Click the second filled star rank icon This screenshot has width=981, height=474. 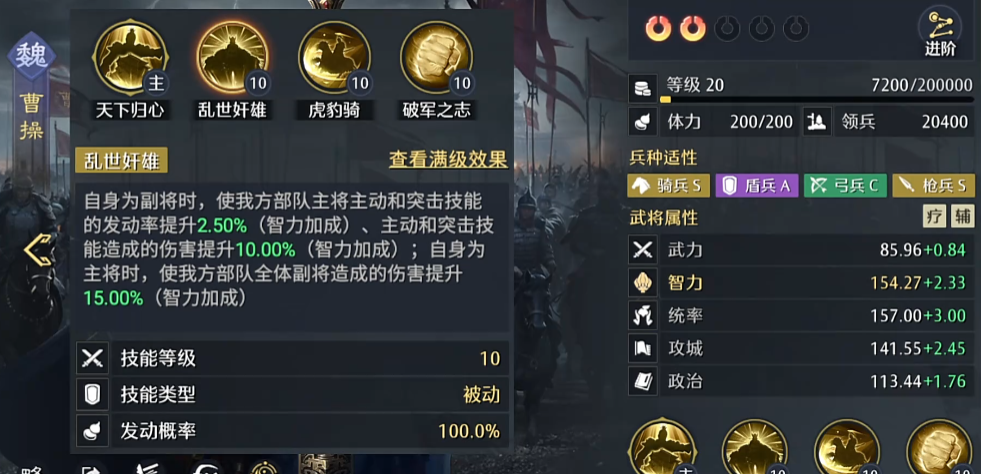click(x=693, y=29)
